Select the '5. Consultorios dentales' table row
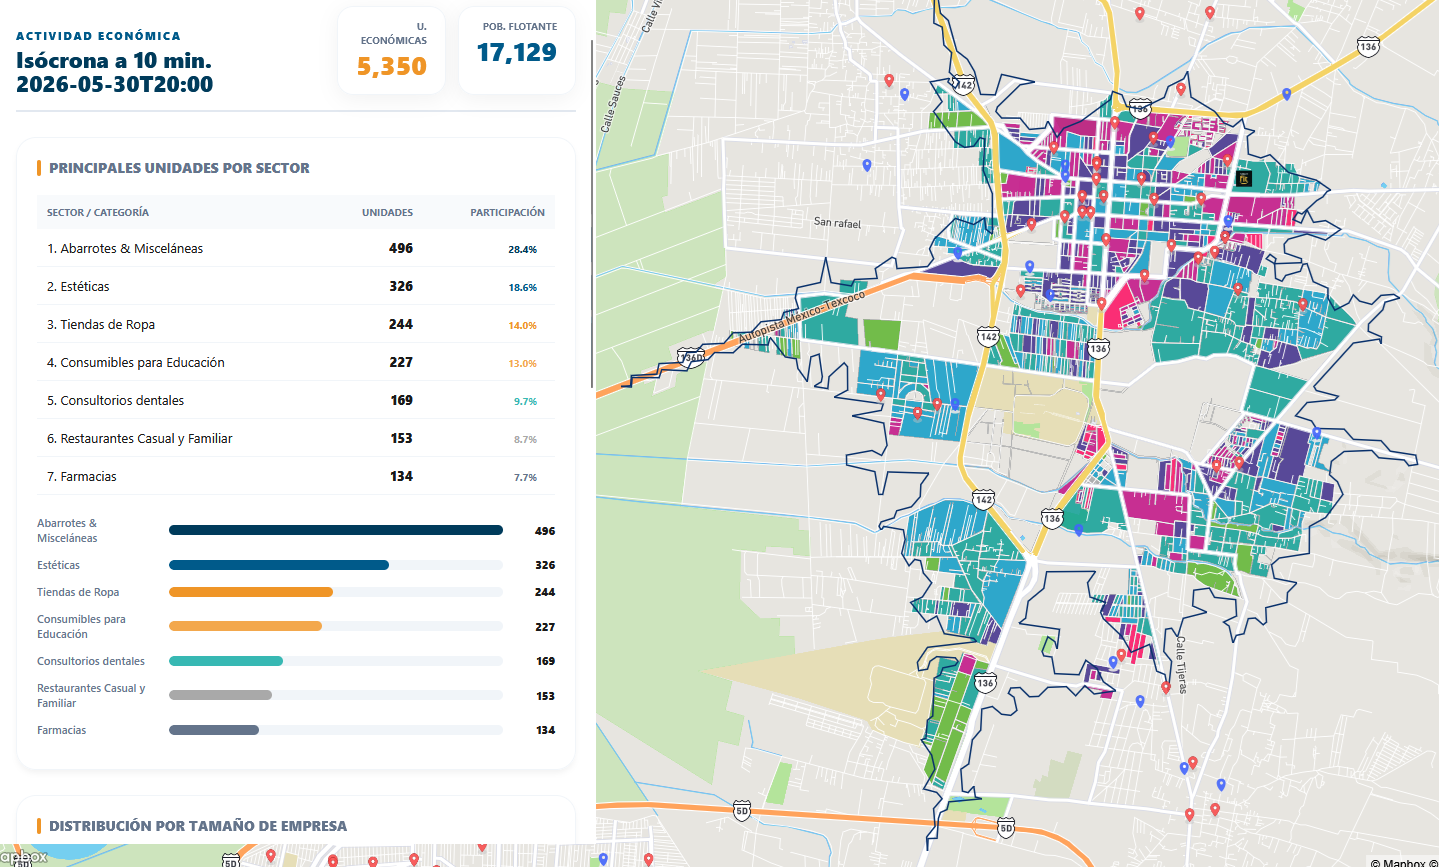Viewport: 1439px width, 867px height. 296,401
